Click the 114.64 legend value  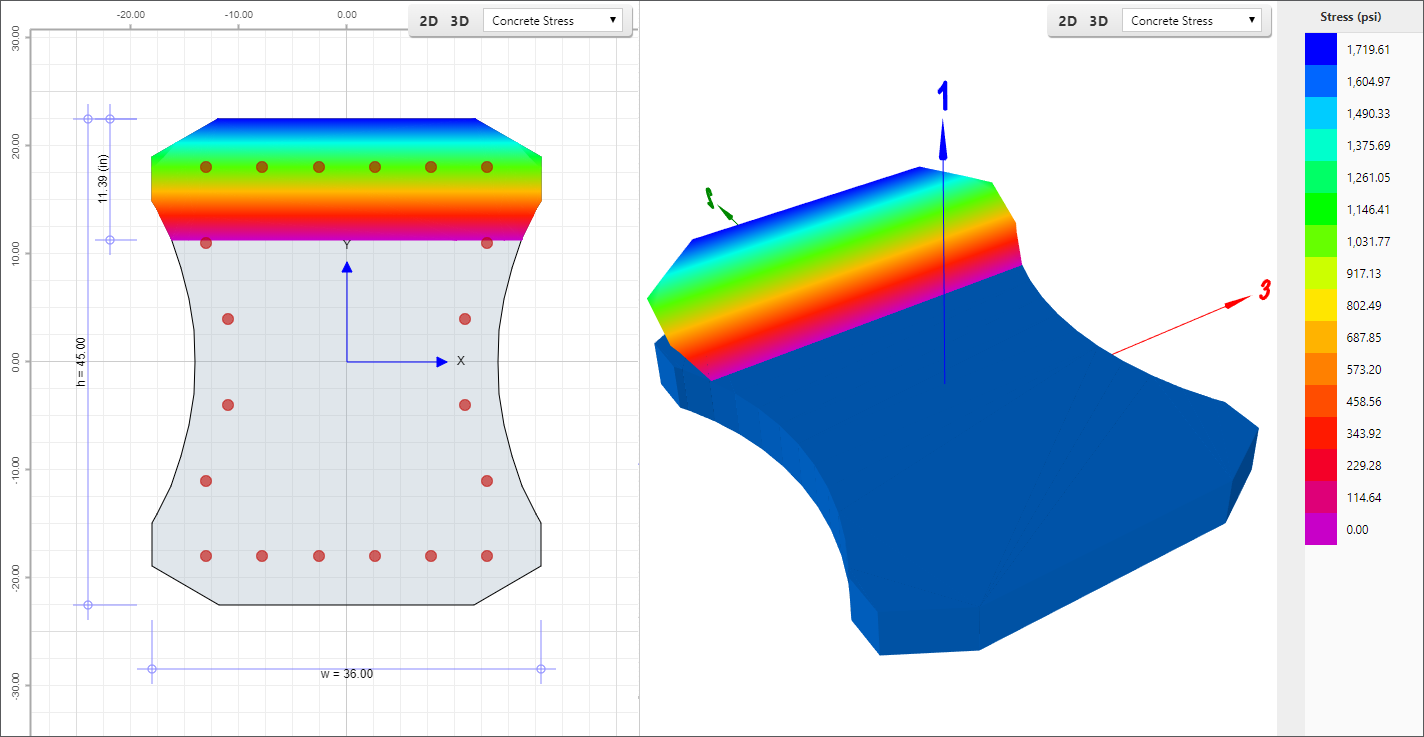point(1363,497)
